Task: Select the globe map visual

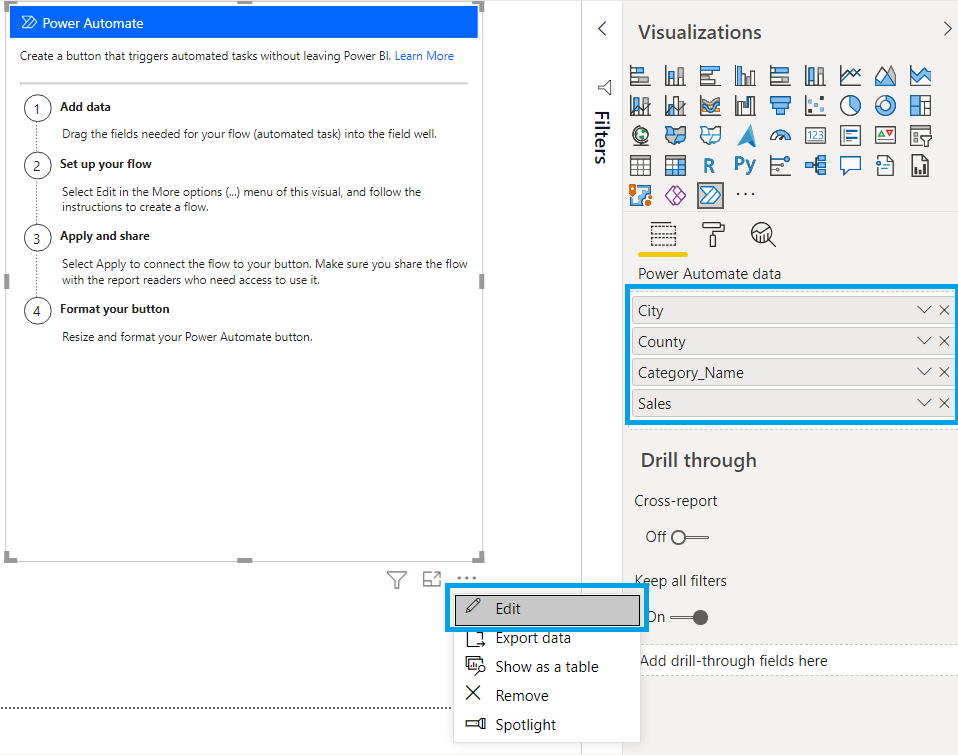Action: (640, 135)
